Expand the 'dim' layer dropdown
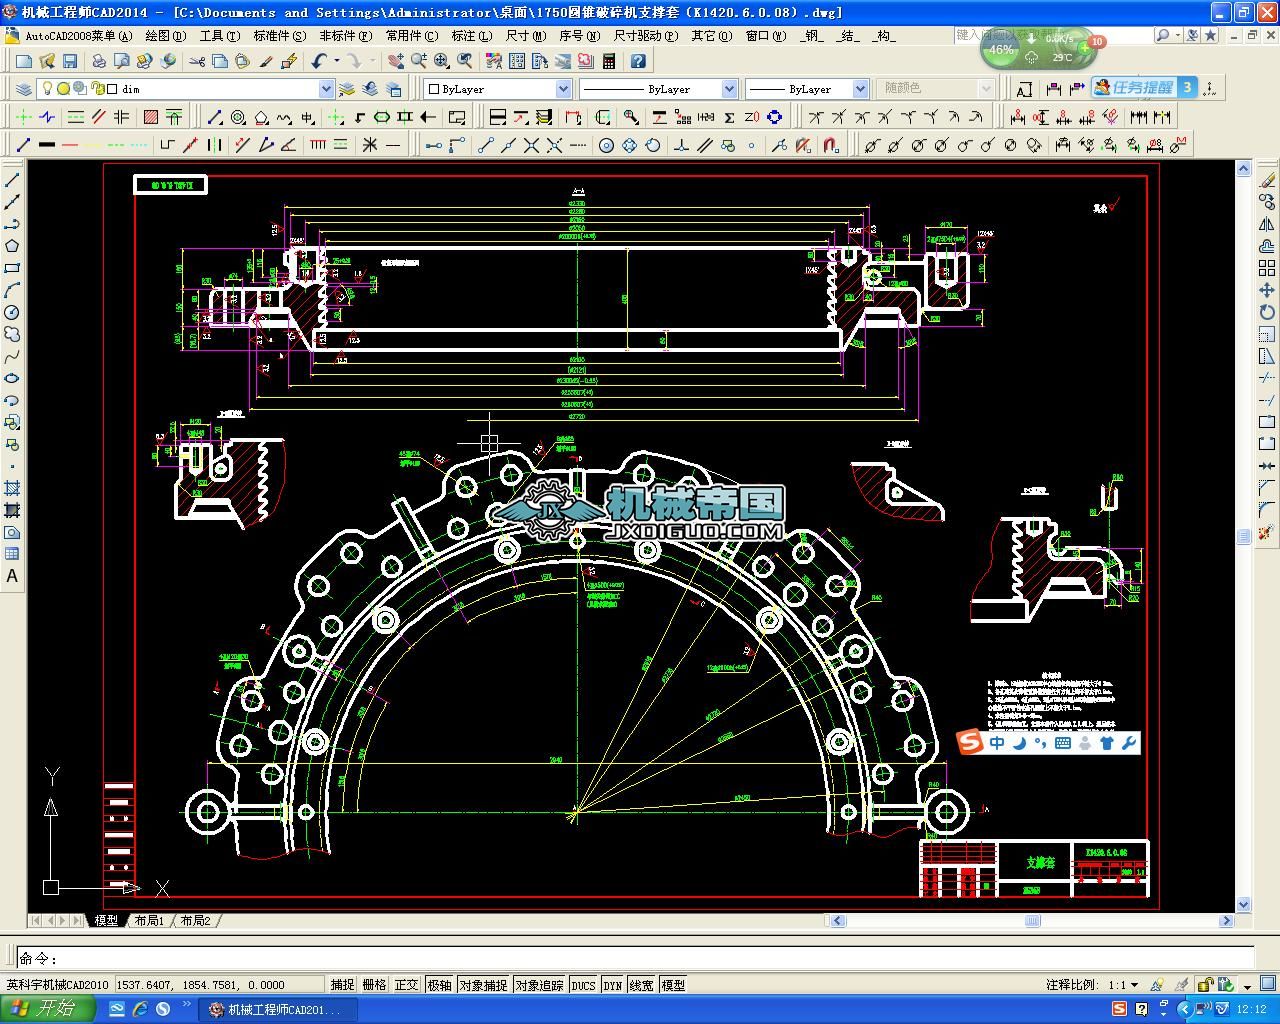Viewport: 1280px width, 1024px height. [x=325, y=89]
